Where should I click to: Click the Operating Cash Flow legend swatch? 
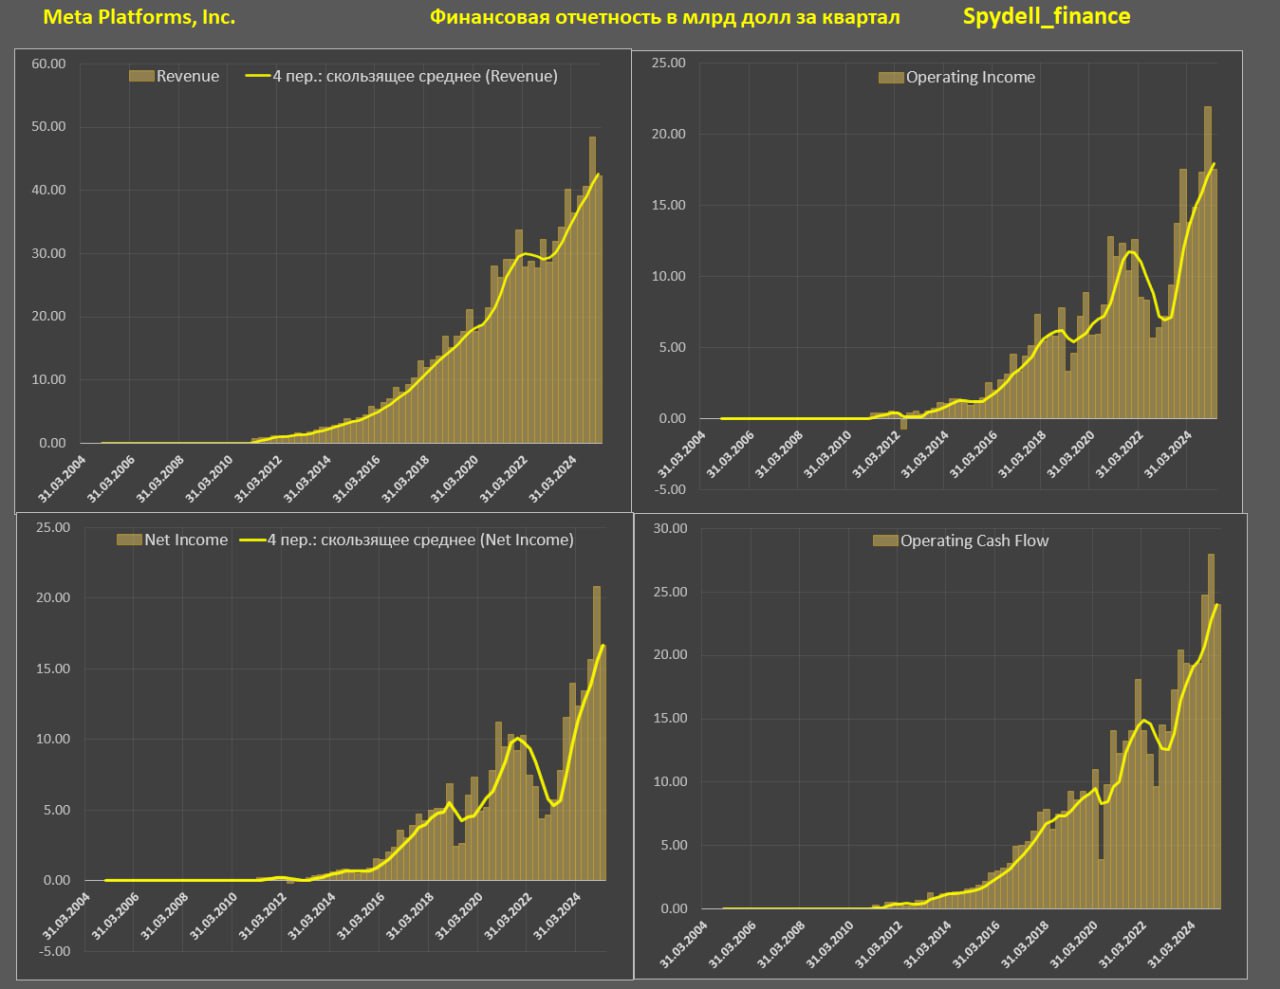tap(885, 541)
